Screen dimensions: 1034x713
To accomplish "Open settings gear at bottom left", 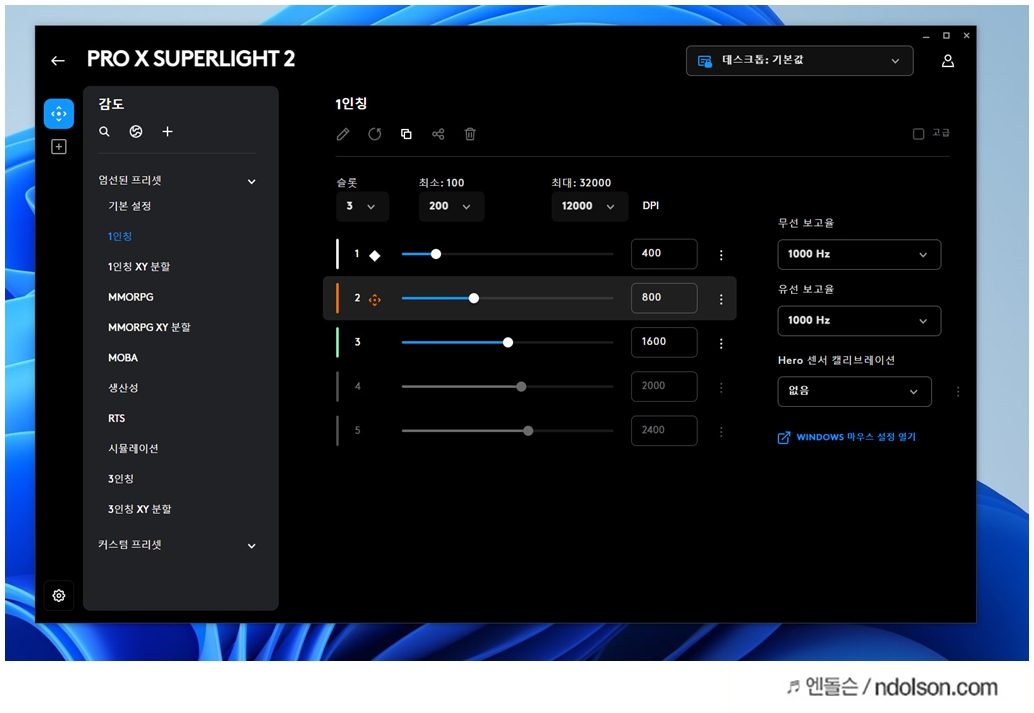I will click(59, 596).
